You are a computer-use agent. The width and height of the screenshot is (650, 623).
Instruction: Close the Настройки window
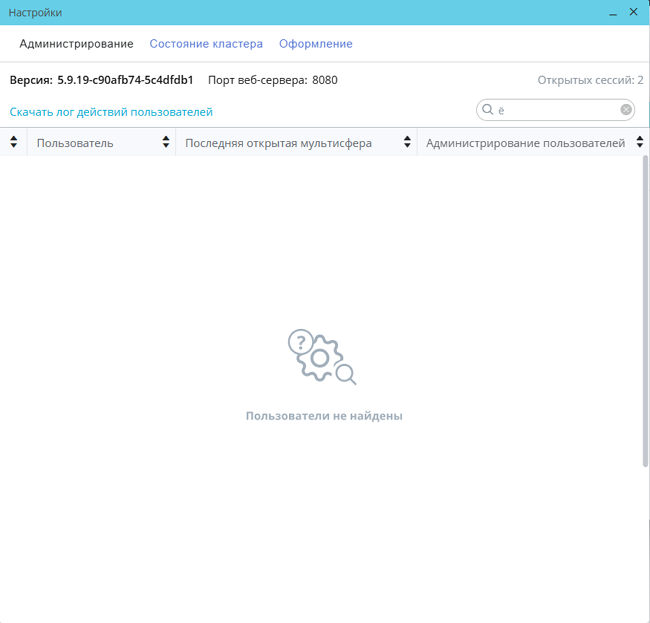point(634,12)
